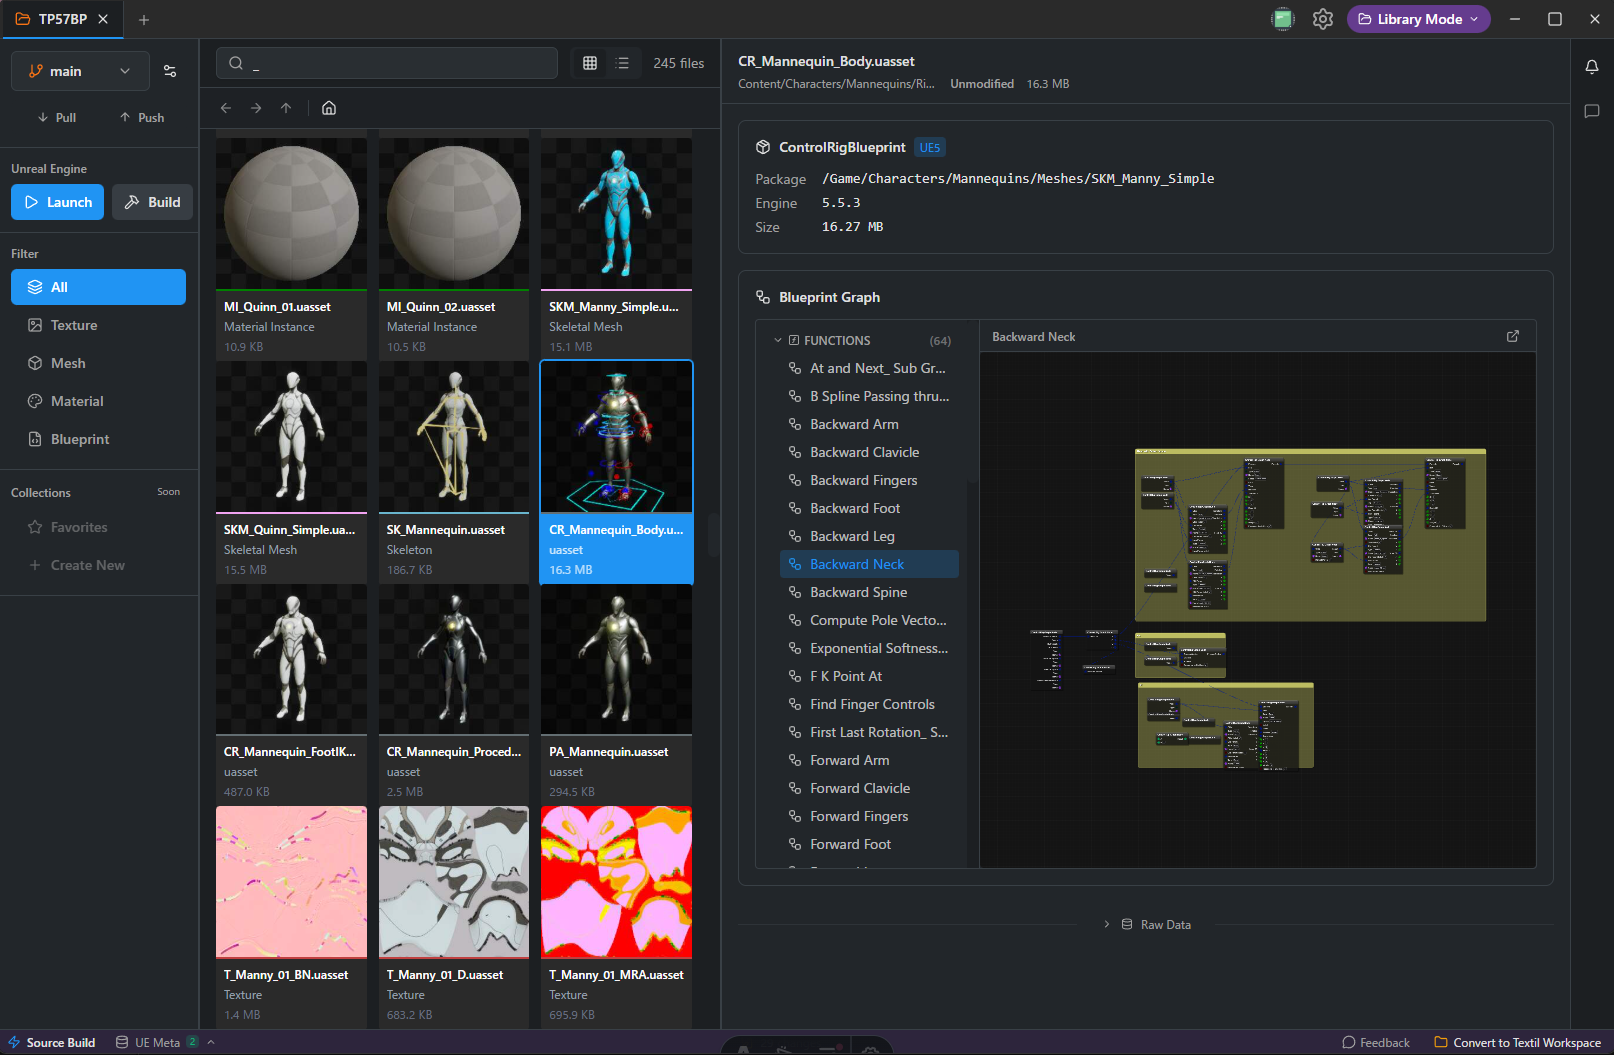1614x1055 pixels.
Task: Navigate back with left arrow
Action: (226, 108)
